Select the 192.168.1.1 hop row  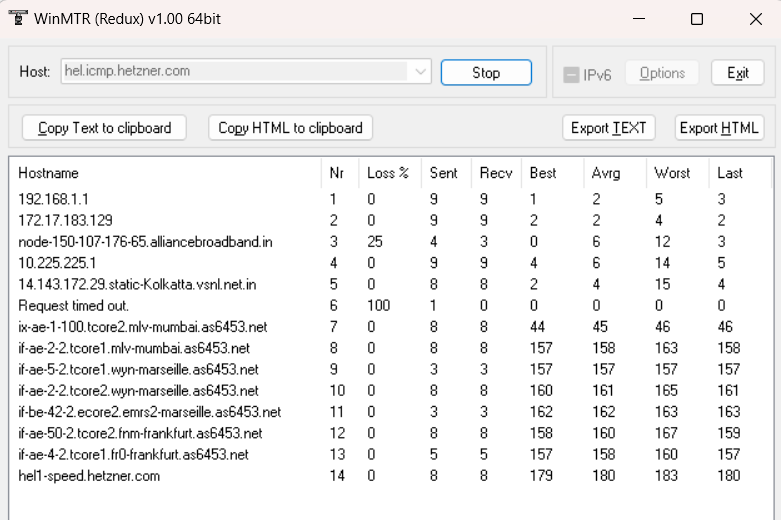53,199
